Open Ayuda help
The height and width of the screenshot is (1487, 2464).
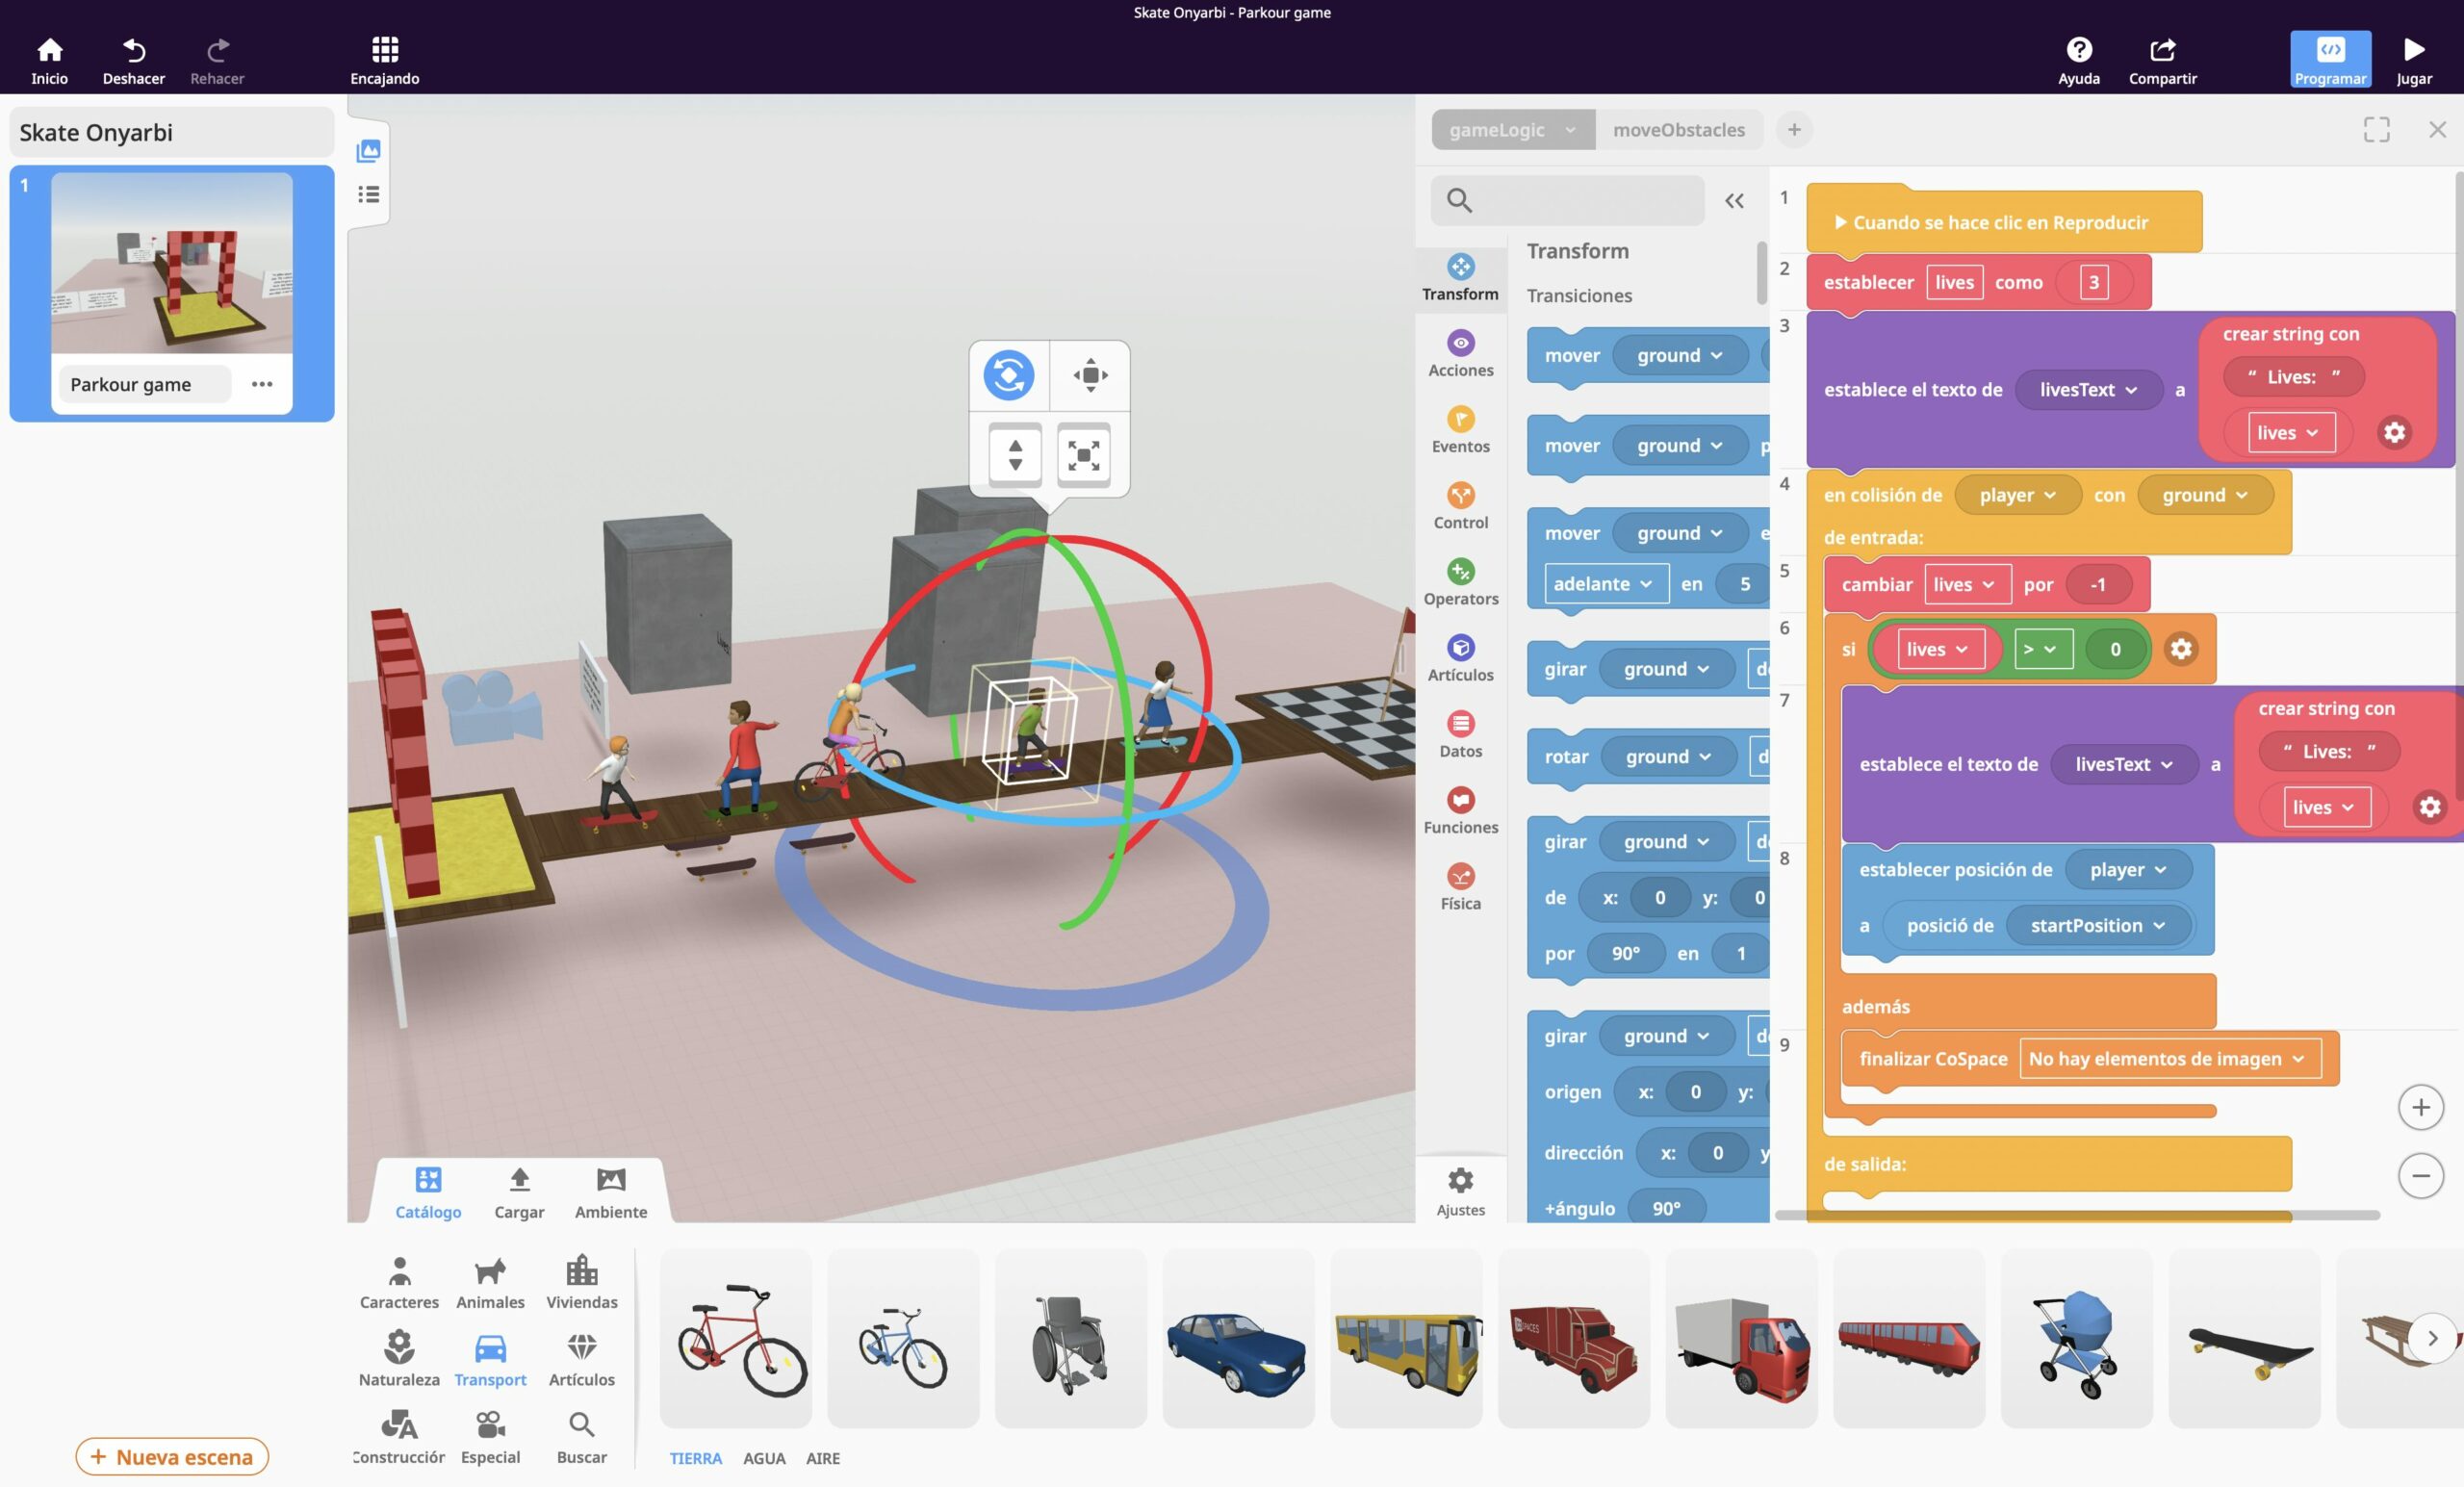(2078, 61)
